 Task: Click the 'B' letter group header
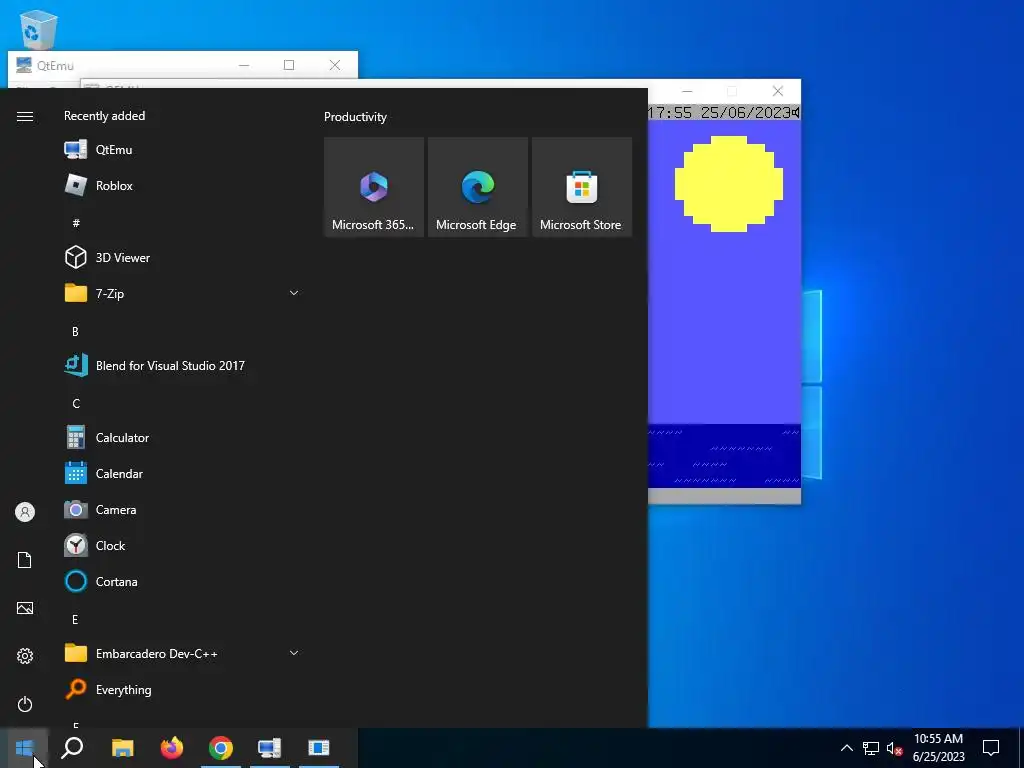[x=75, y=331]
